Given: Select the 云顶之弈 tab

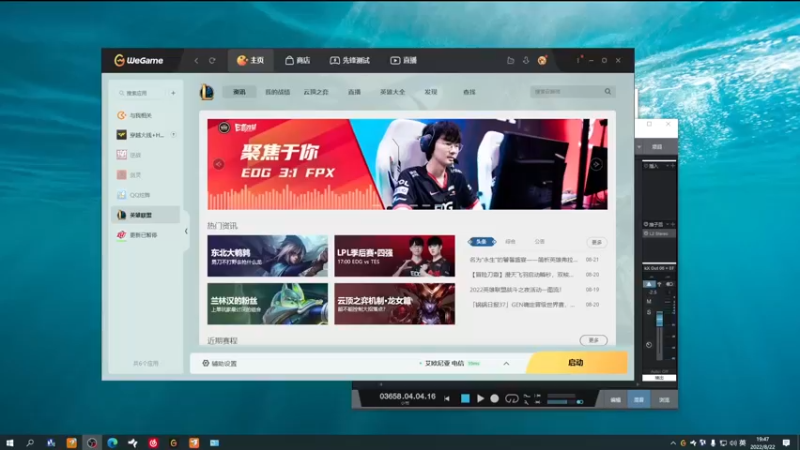Looking at the screenshot, I should [x=316, y=92].
